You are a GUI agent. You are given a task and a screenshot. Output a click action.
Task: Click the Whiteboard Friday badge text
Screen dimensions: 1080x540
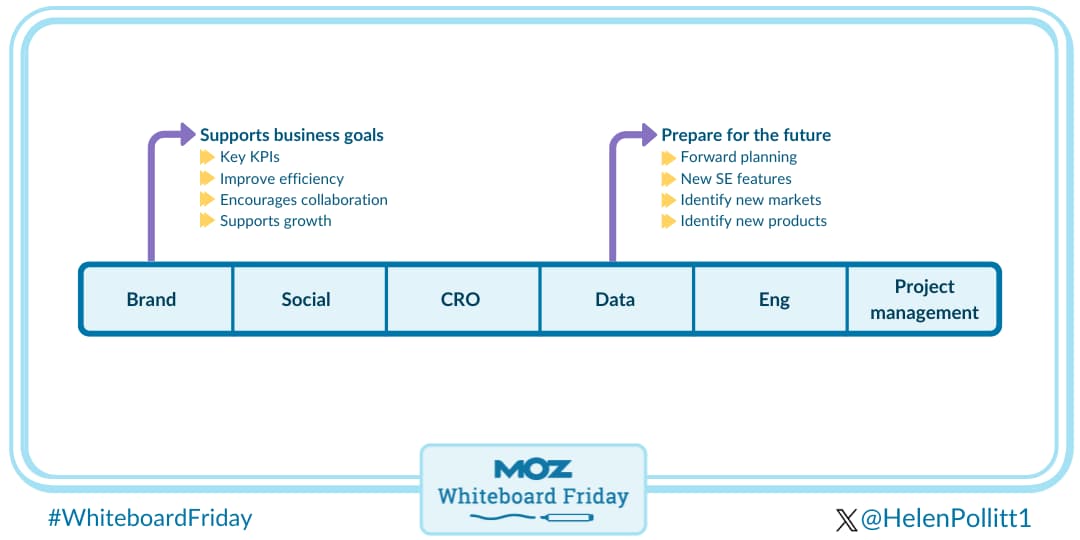click(533, 496)
